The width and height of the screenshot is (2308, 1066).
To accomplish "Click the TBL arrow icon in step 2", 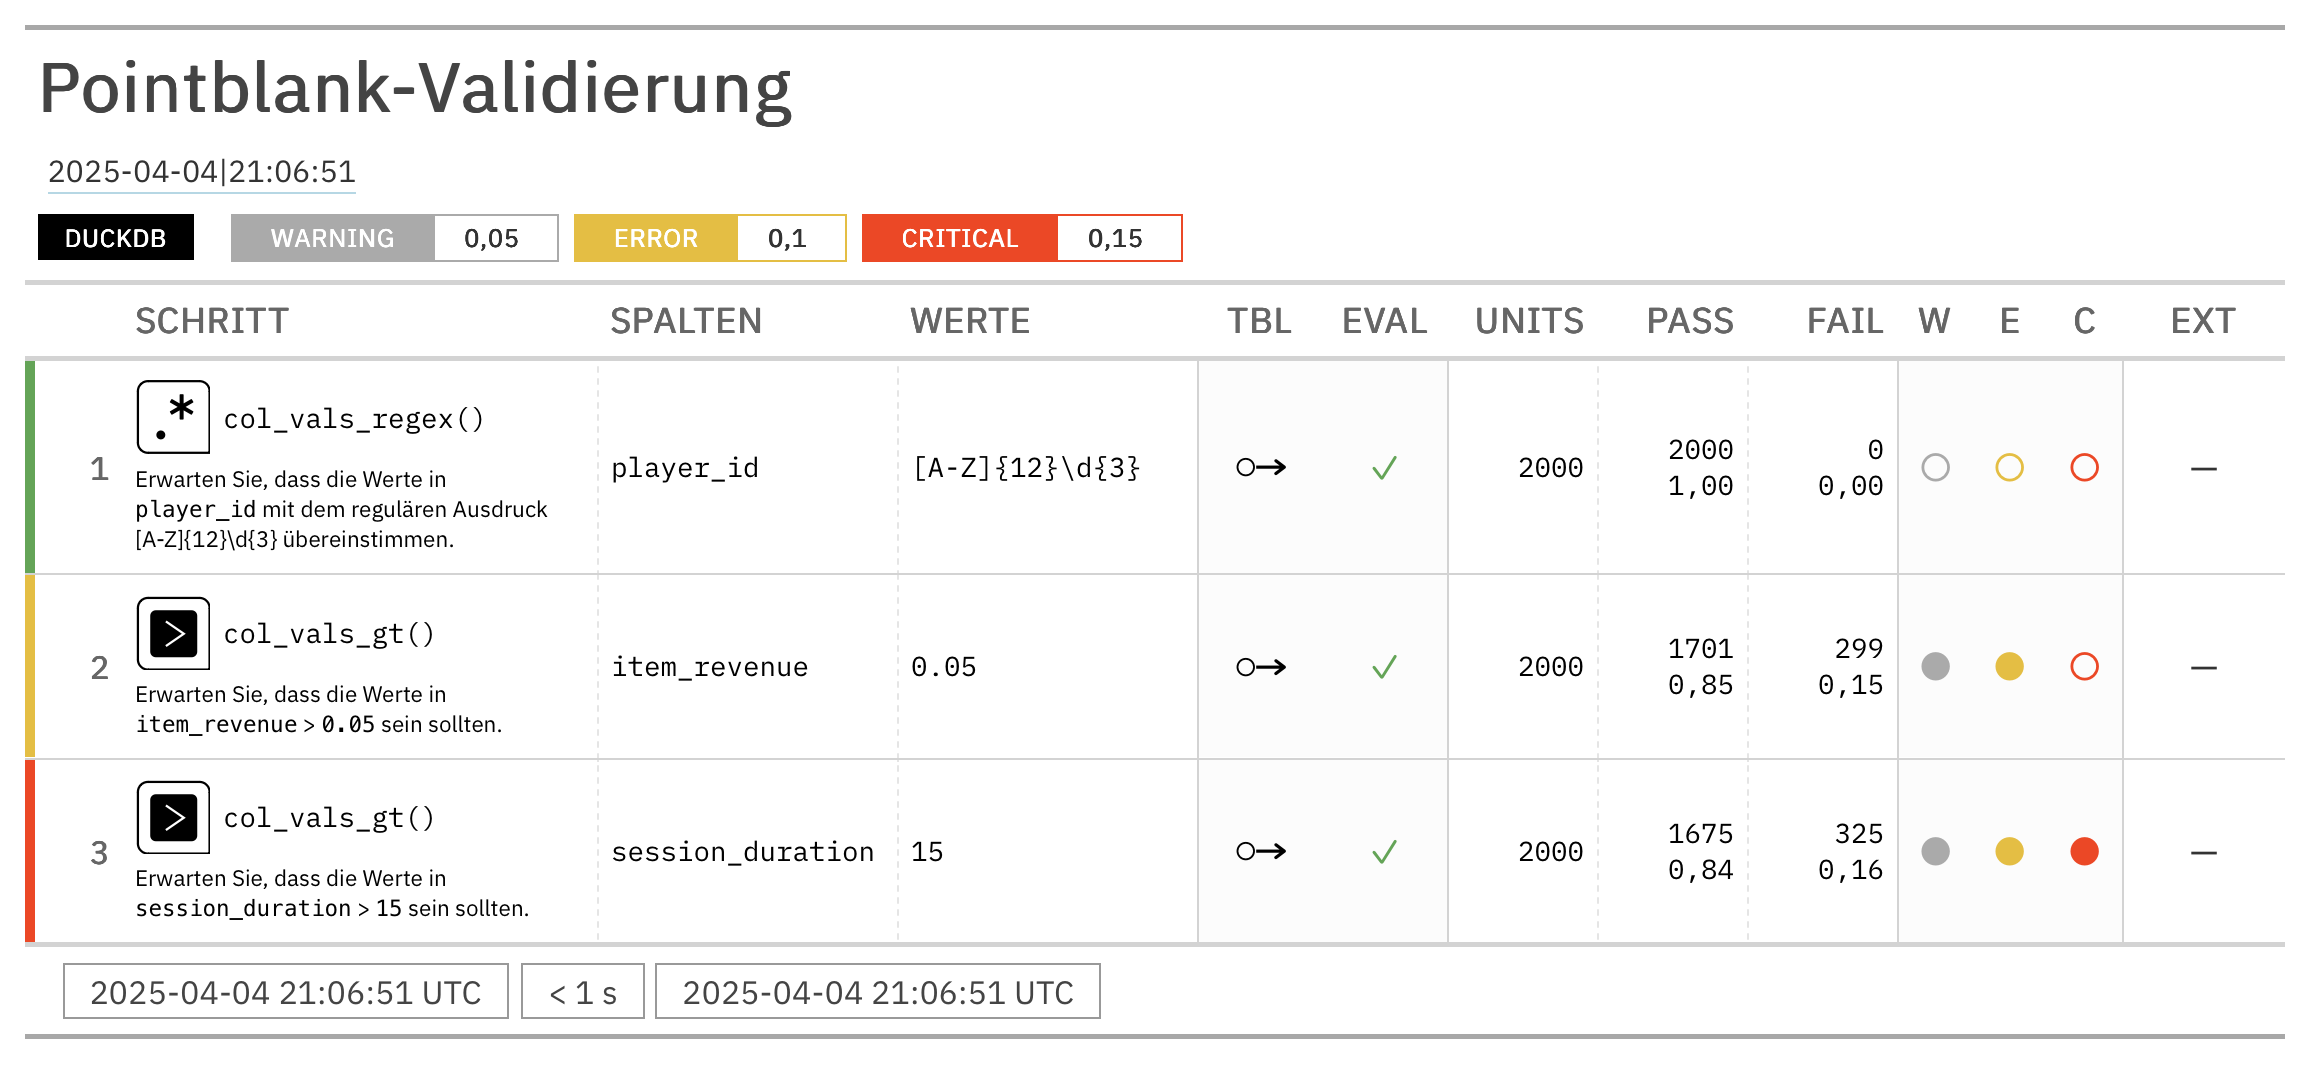I will tap(1261, 667).
